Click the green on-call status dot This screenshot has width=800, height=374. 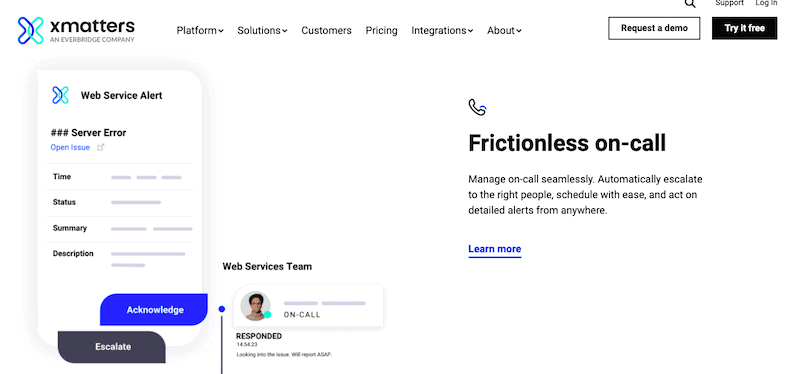pos(267,314)
